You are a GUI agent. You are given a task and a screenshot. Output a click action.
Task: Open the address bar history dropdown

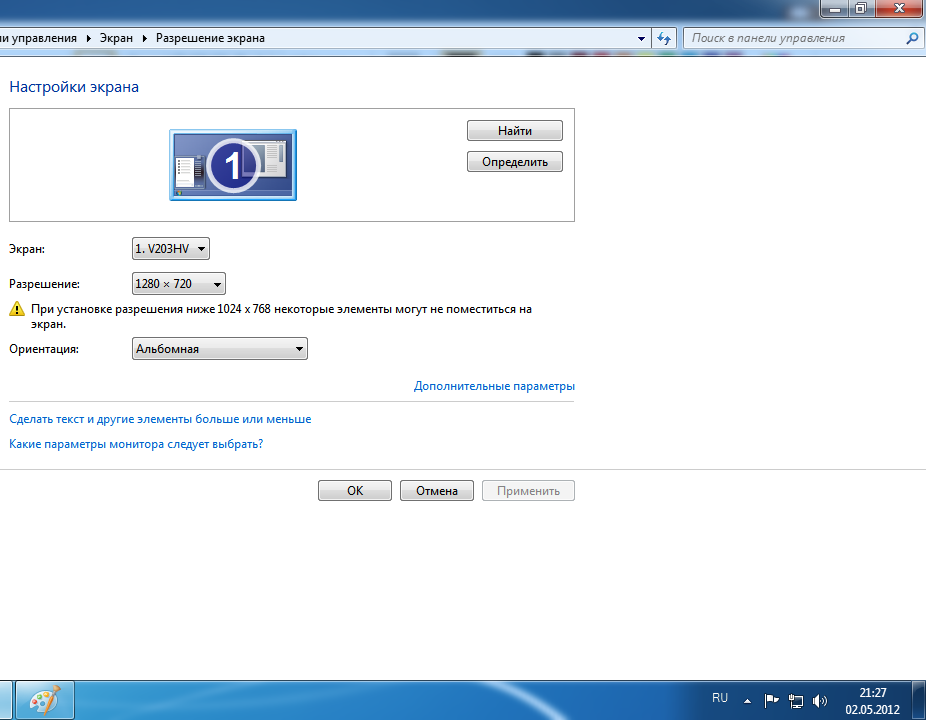click(x=641, y=38)
